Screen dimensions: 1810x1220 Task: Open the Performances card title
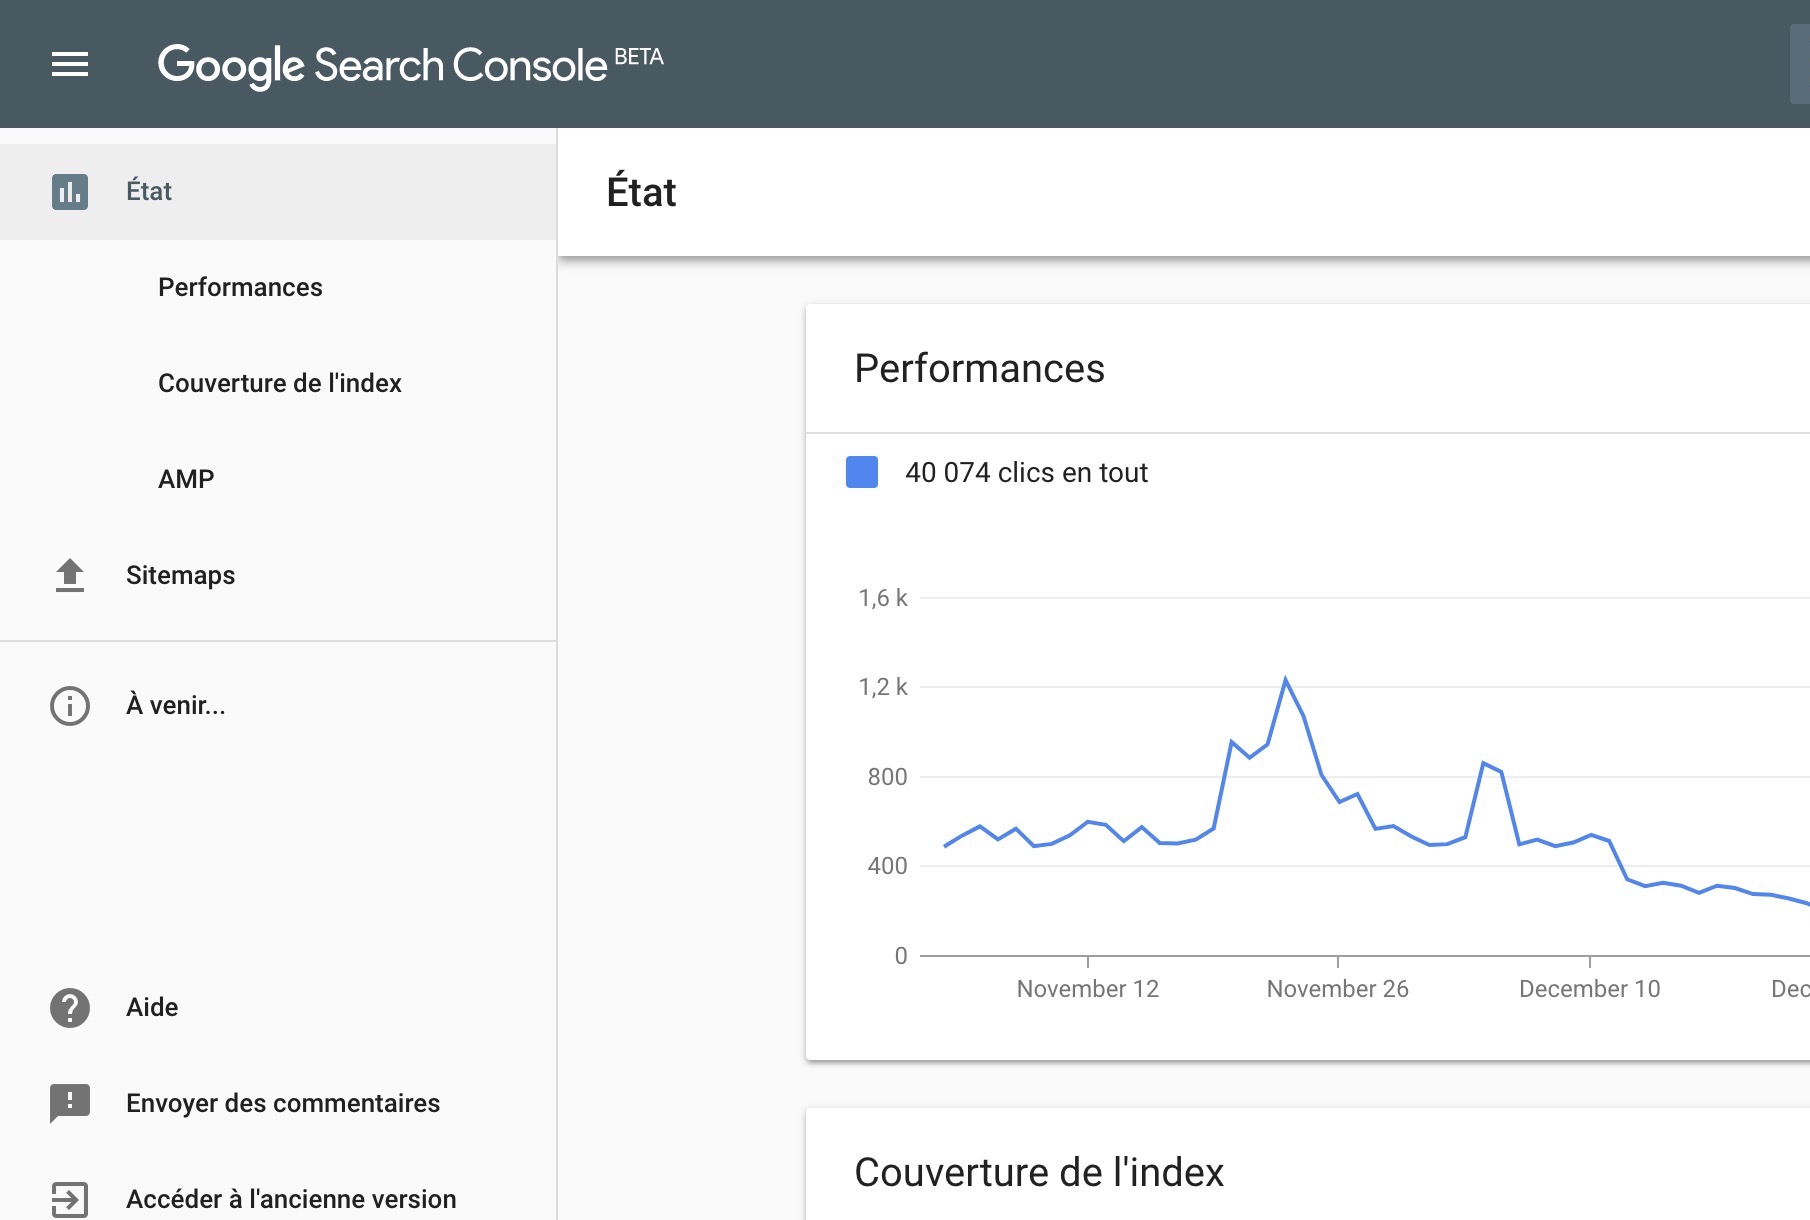(979, 368)
